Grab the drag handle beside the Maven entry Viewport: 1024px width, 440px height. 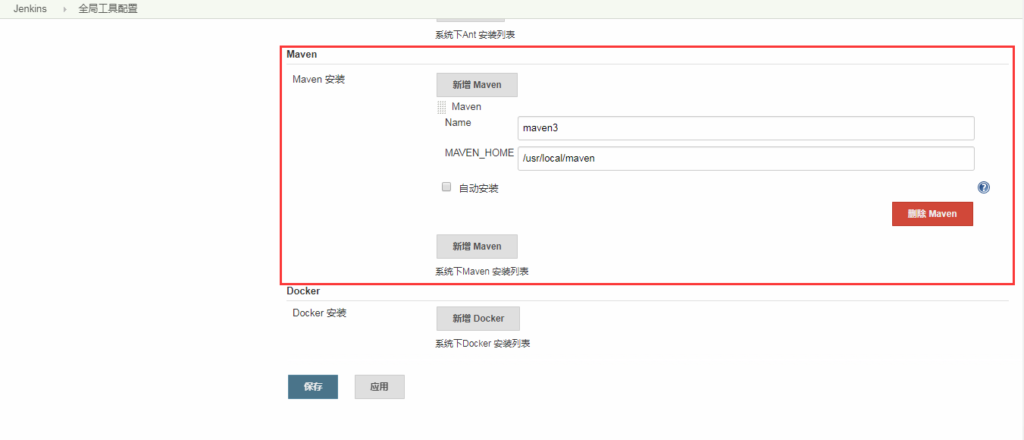[x=442, y=106]
